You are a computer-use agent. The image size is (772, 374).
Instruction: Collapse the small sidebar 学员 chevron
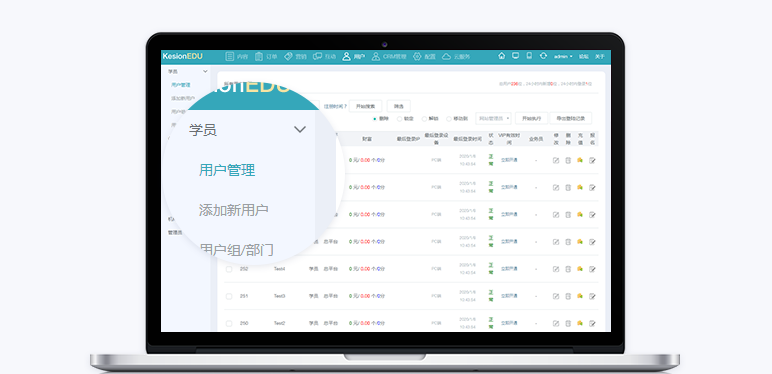[205, 72]
